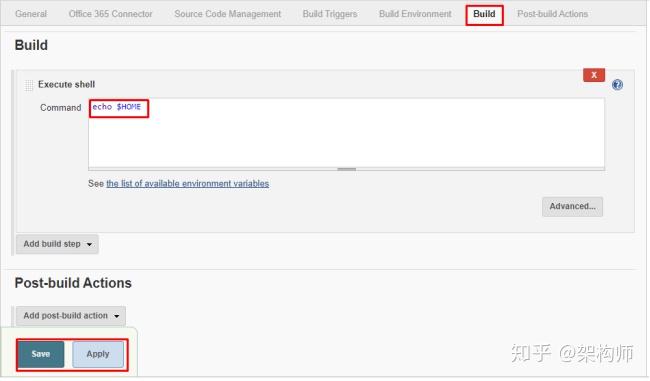Switch to the General tab
Screen dimensions: 650x381
[31, 14]
